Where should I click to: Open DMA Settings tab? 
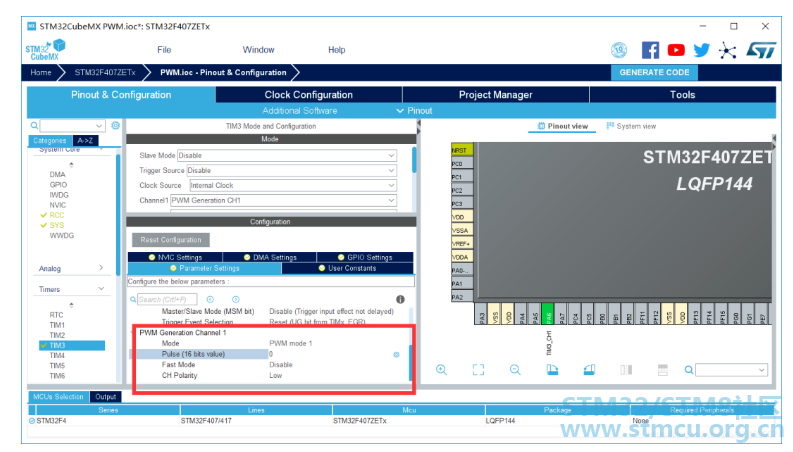pos(270,257)
